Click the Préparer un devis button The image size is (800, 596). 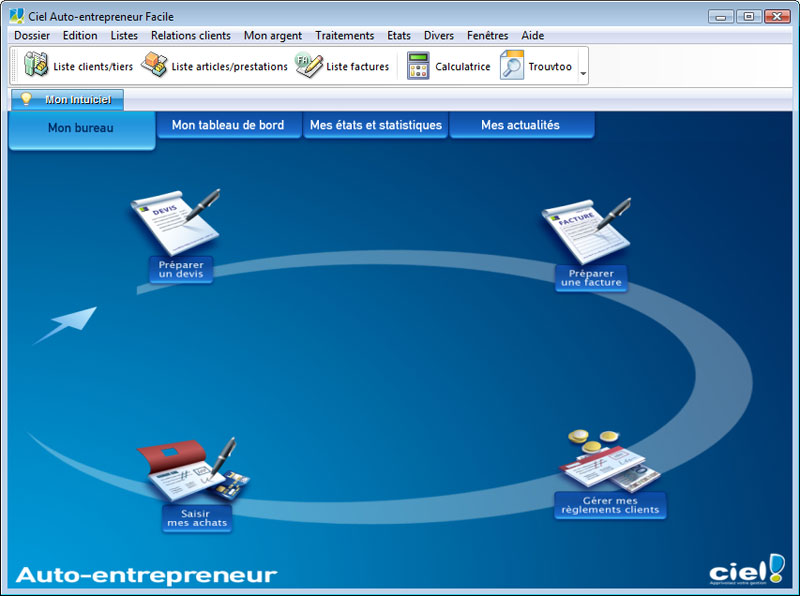coord(181,269)
